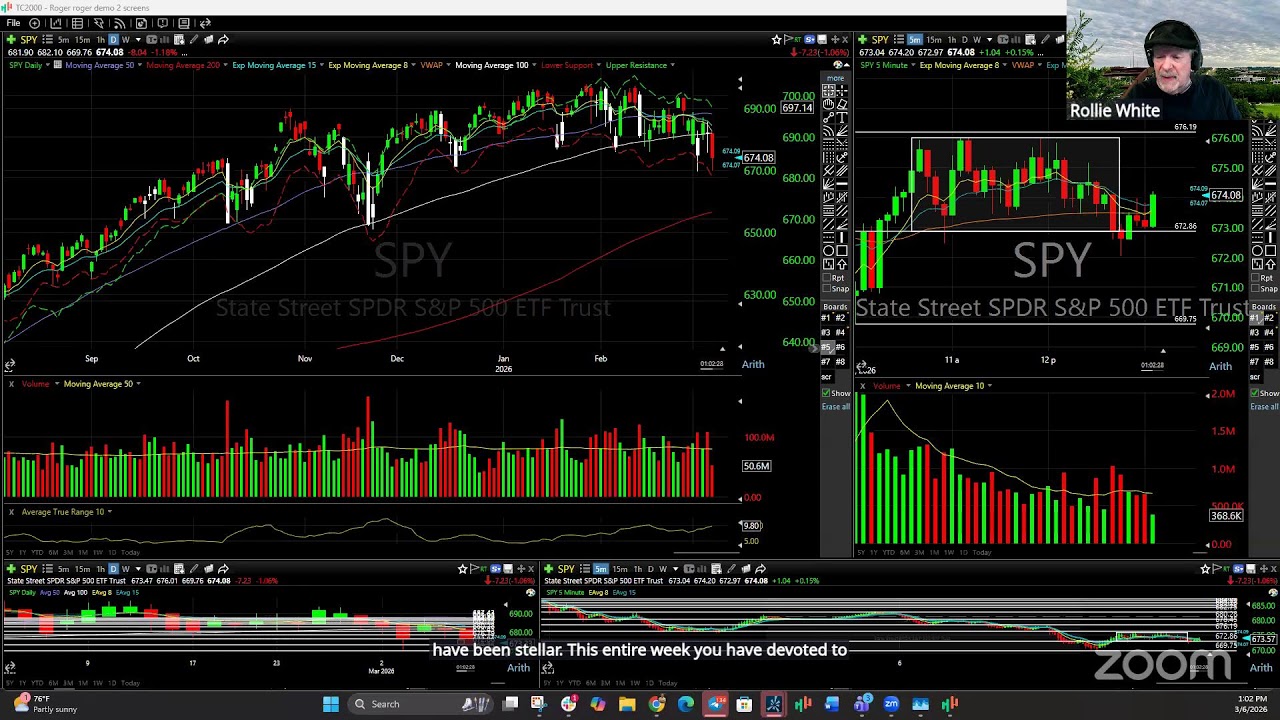Viewport: 1280px width, 720px height.
Task: Click the add (plus circle) icon in top toolbar
Action: coord(35,23)
